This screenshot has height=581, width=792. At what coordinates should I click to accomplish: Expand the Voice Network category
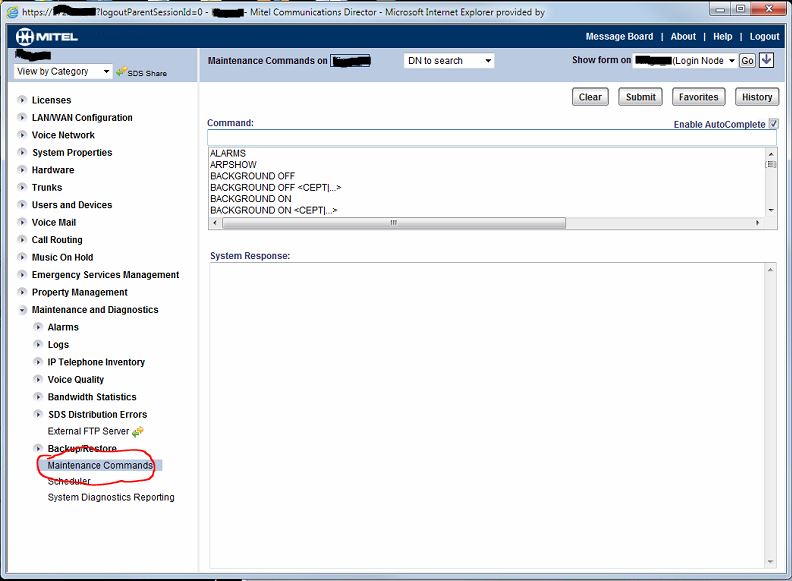click(x=22, y=135)
